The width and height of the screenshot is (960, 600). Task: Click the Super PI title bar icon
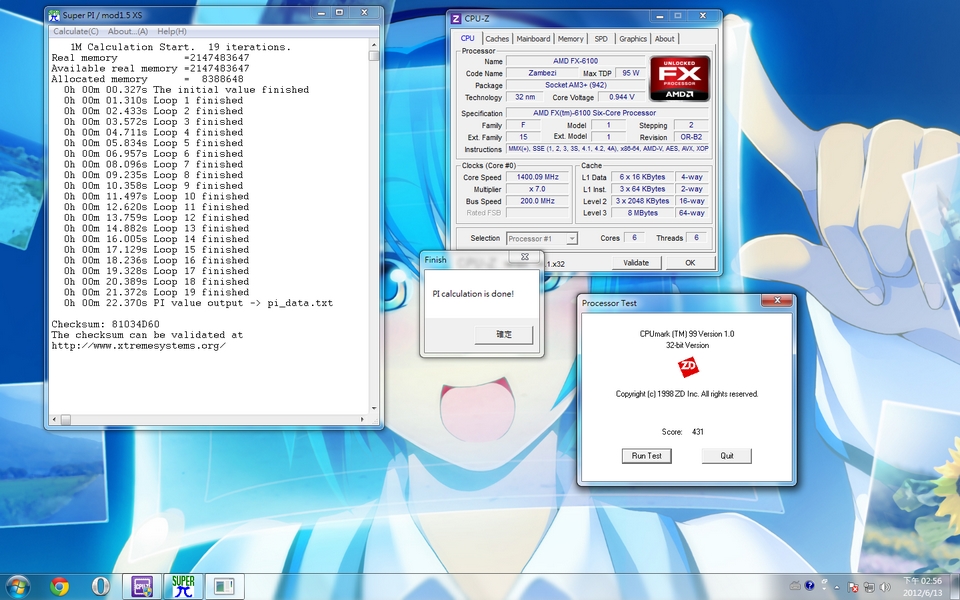tap(54, 14)
